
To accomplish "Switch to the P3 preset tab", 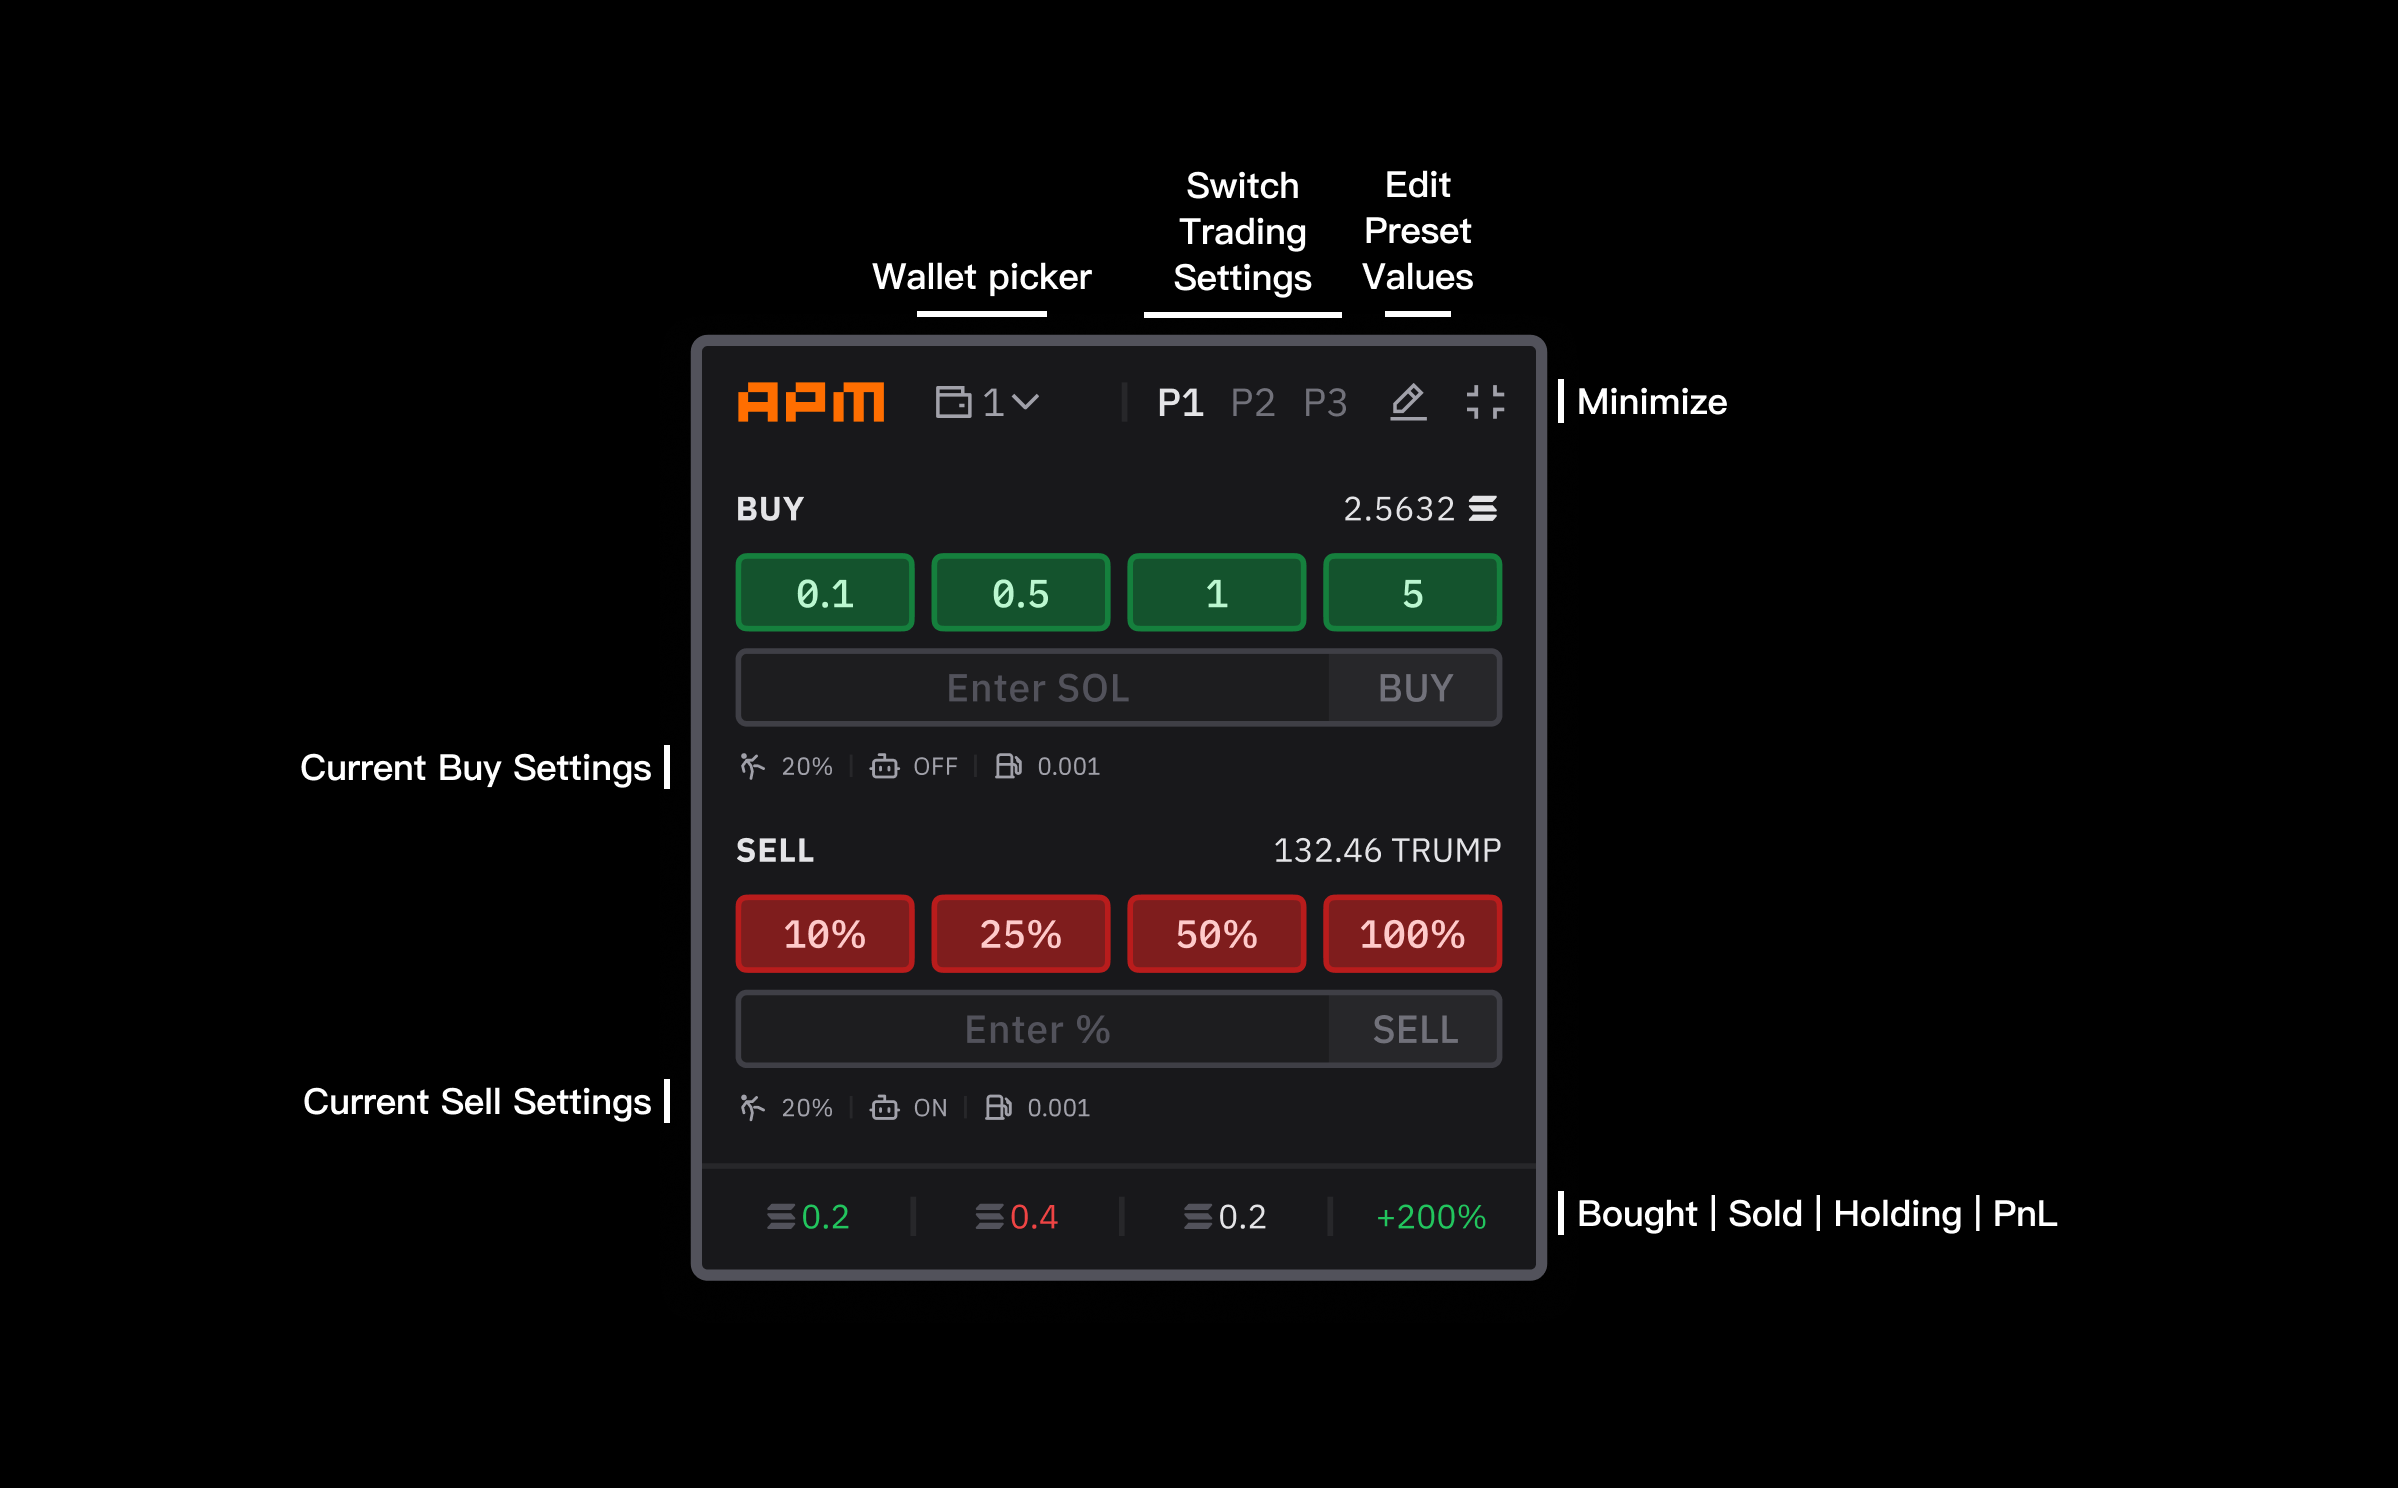I will tap(1325, 402).
